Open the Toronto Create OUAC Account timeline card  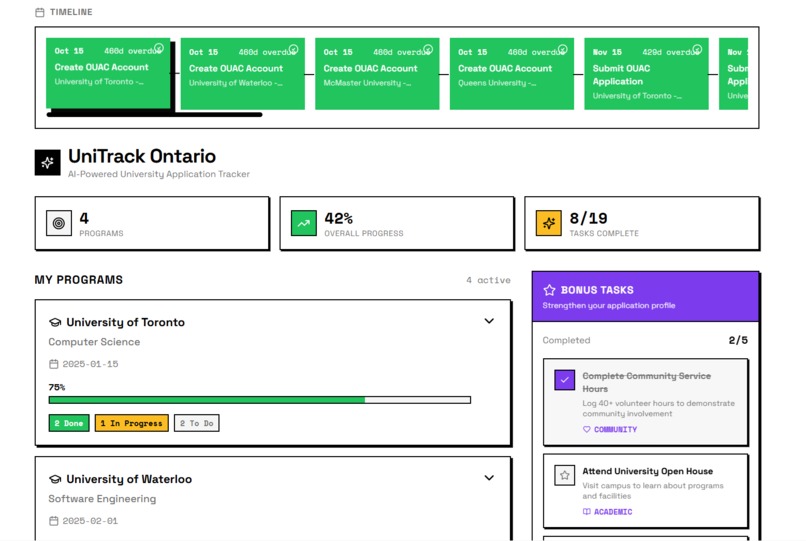pos(108,73)
